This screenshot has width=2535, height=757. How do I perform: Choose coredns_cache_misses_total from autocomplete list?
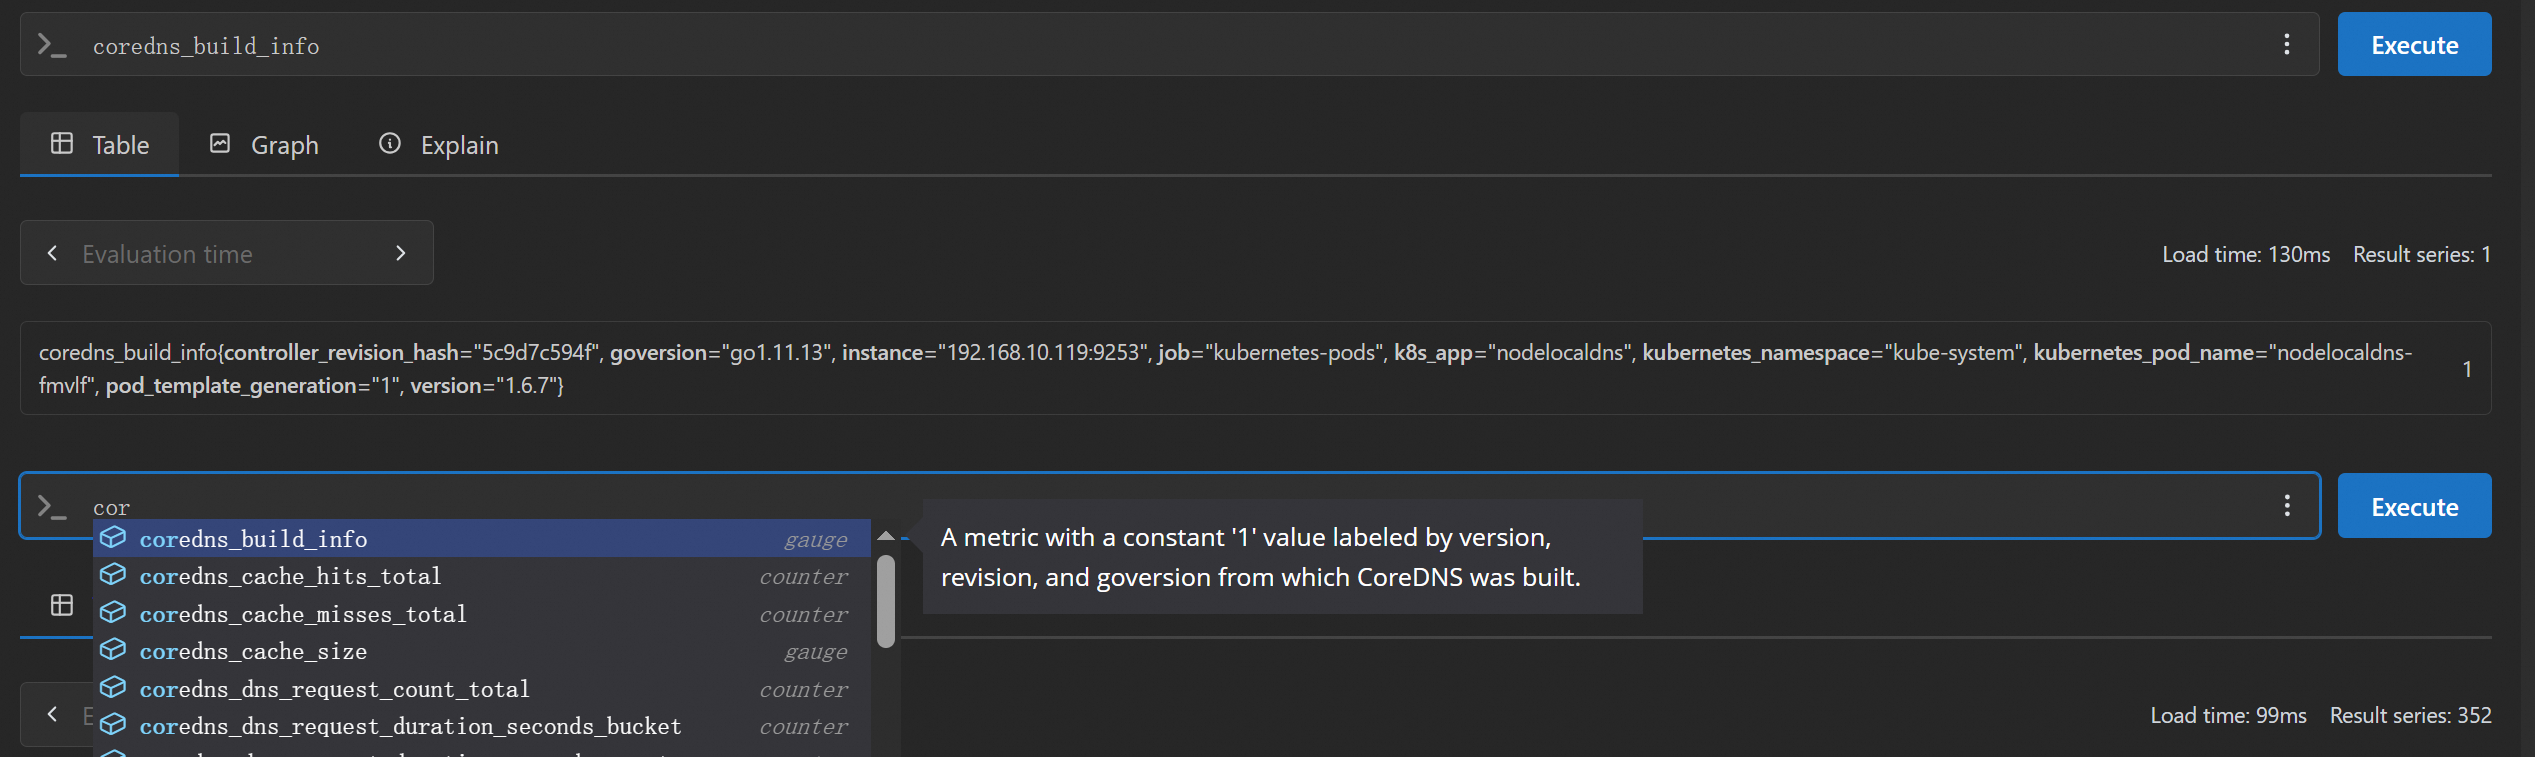coord(303,614)
